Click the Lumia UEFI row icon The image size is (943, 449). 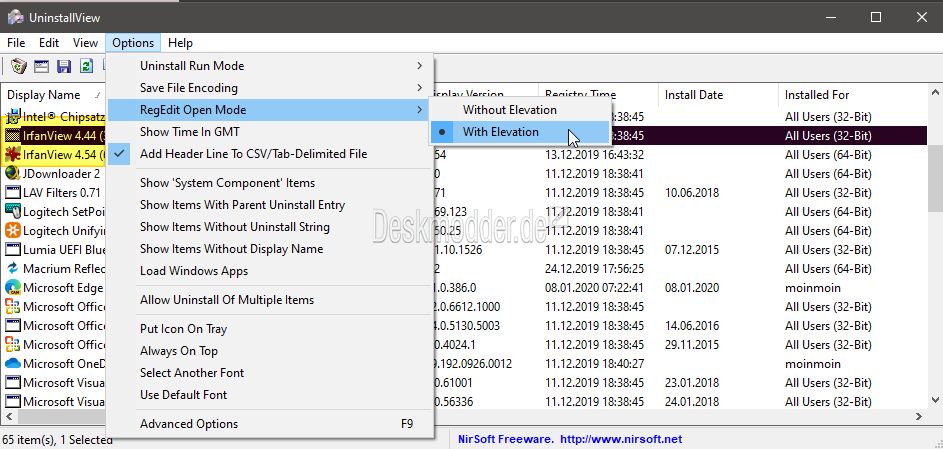coord(13,249)
